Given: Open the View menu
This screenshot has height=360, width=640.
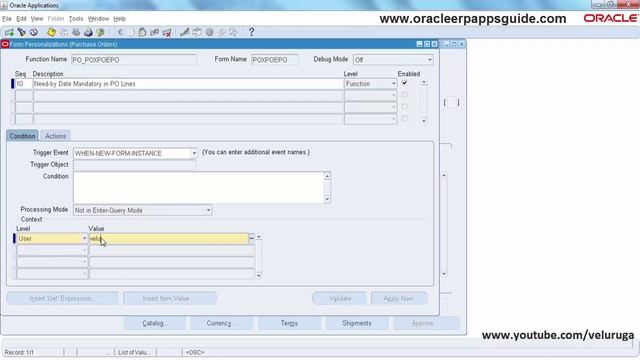Looking at the screenshot, I should click(37, 19).
